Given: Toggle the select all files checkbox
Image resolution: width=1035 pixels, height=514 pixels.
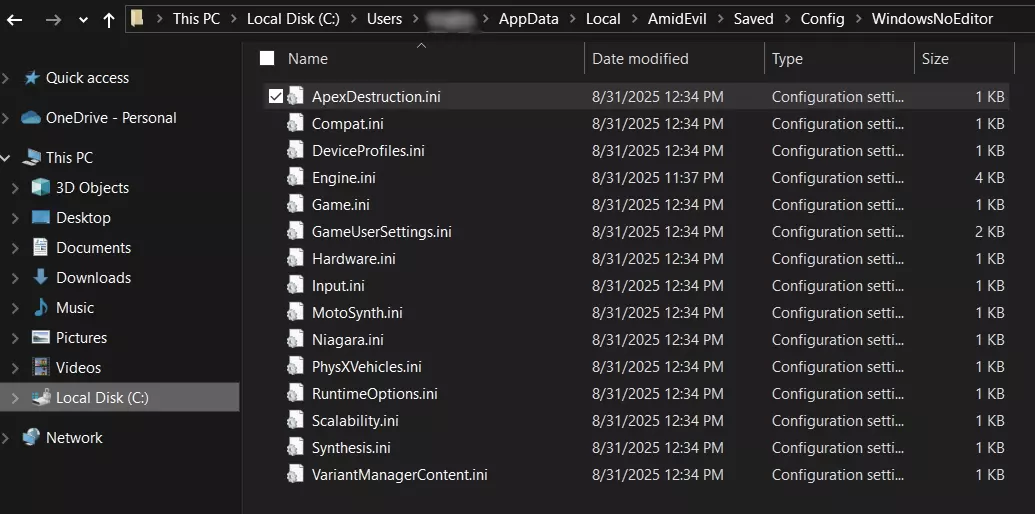Looking at the screenshot, I should [x=267, y=58].
